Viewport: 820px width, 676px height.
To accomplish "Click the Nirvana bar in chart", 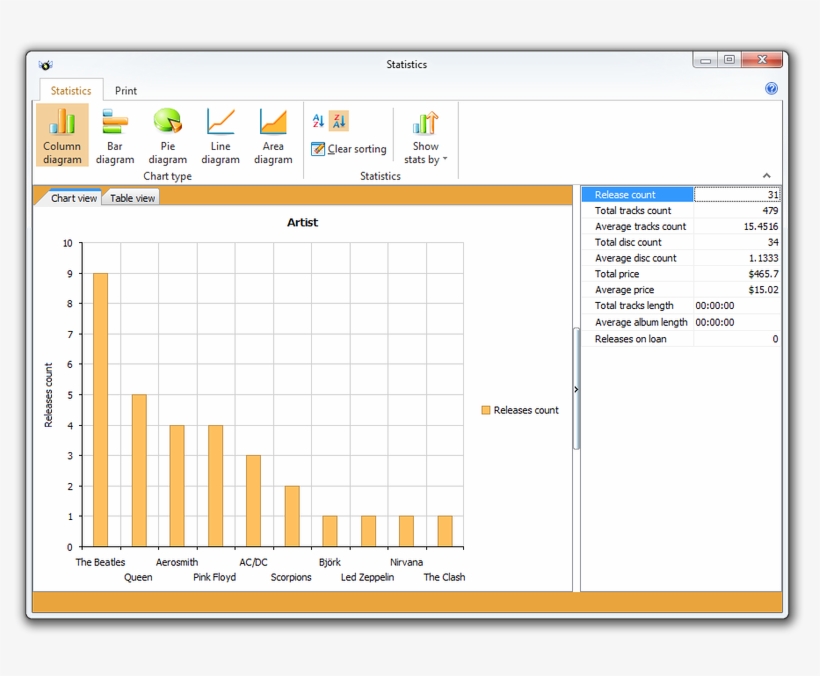I will (x=406, y=531).
